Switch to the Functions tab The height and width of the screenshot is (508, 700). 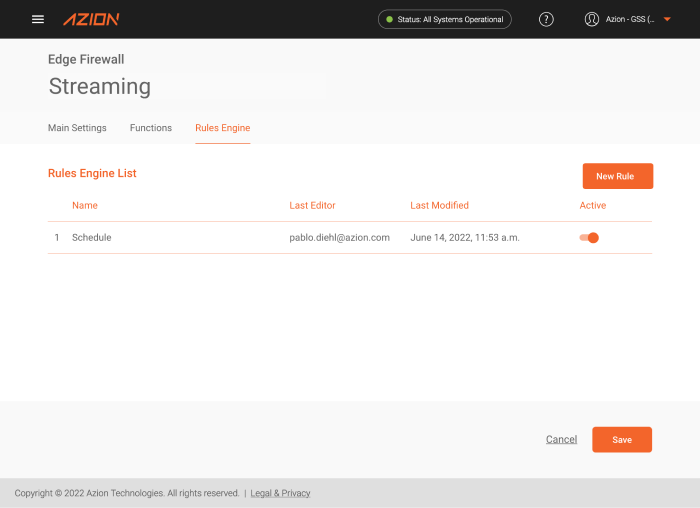point(151,128)
